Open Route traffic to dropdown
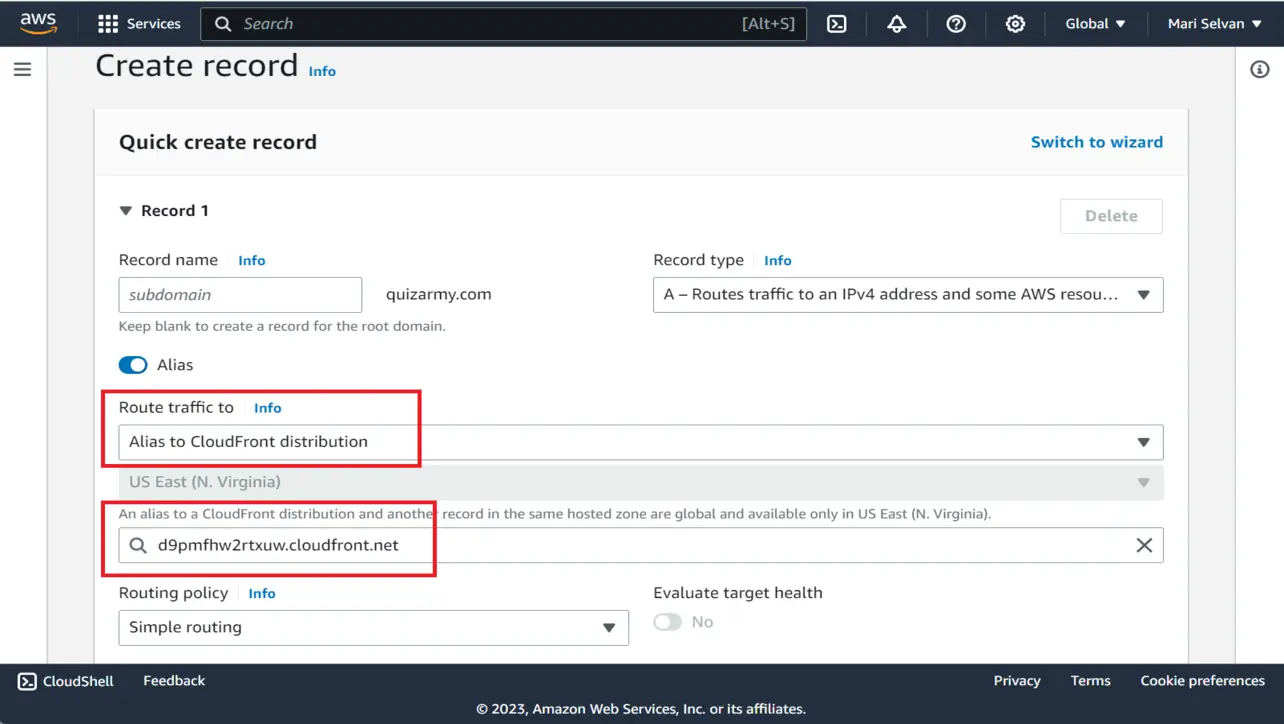The height and width of the screenshot is (724, 1284). [x=641, y=442]
